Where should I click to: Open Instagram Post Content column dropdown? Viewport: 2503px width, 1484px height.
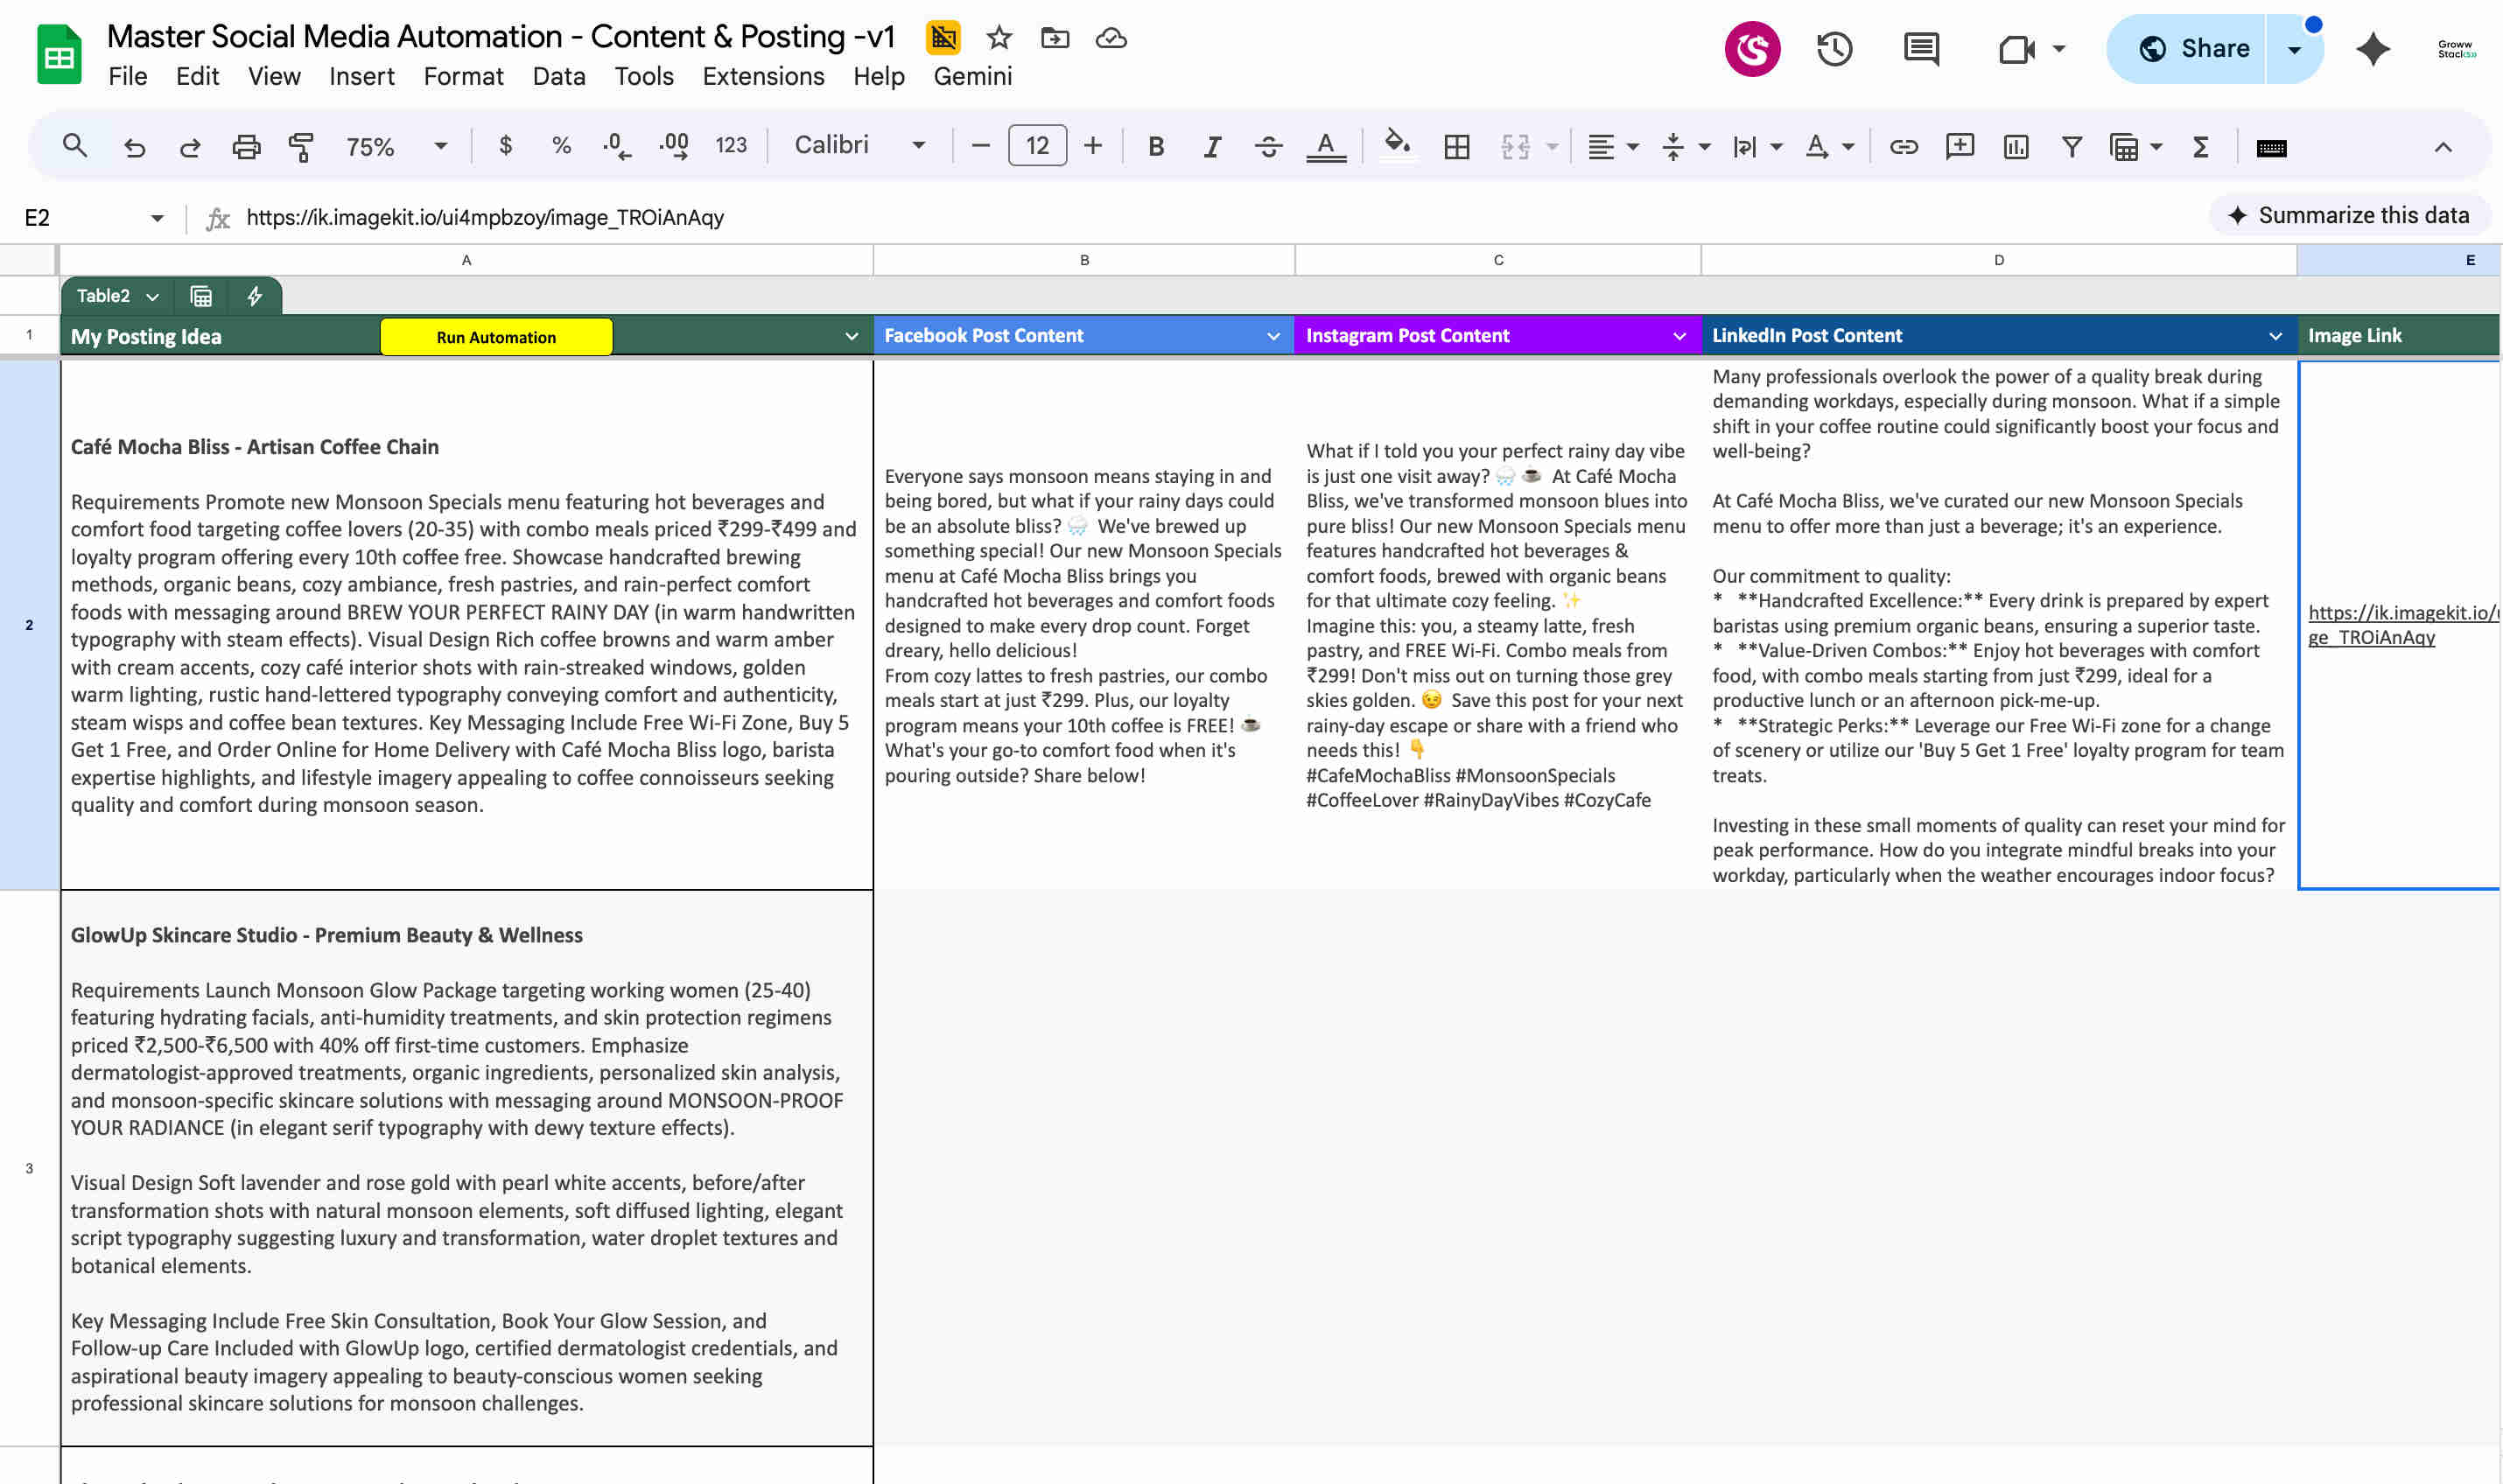point(1679,336)
